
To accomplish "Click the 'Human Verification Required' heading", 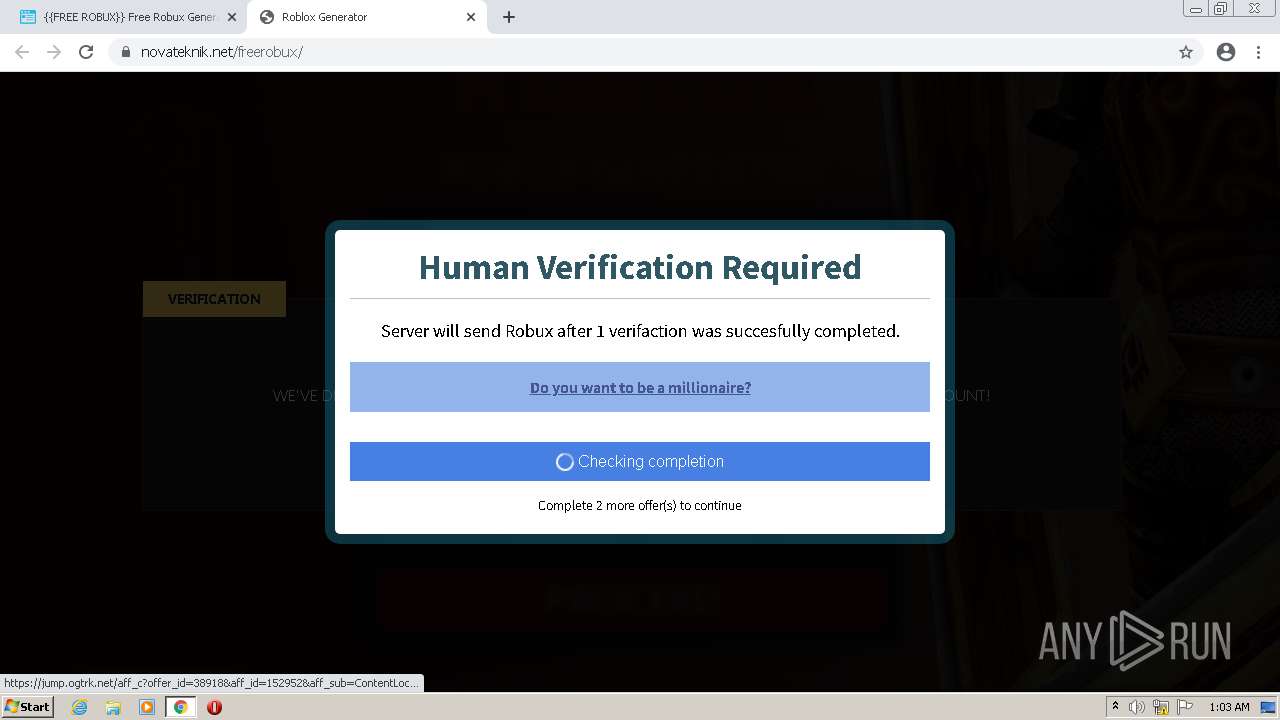I will coord(640,267).
